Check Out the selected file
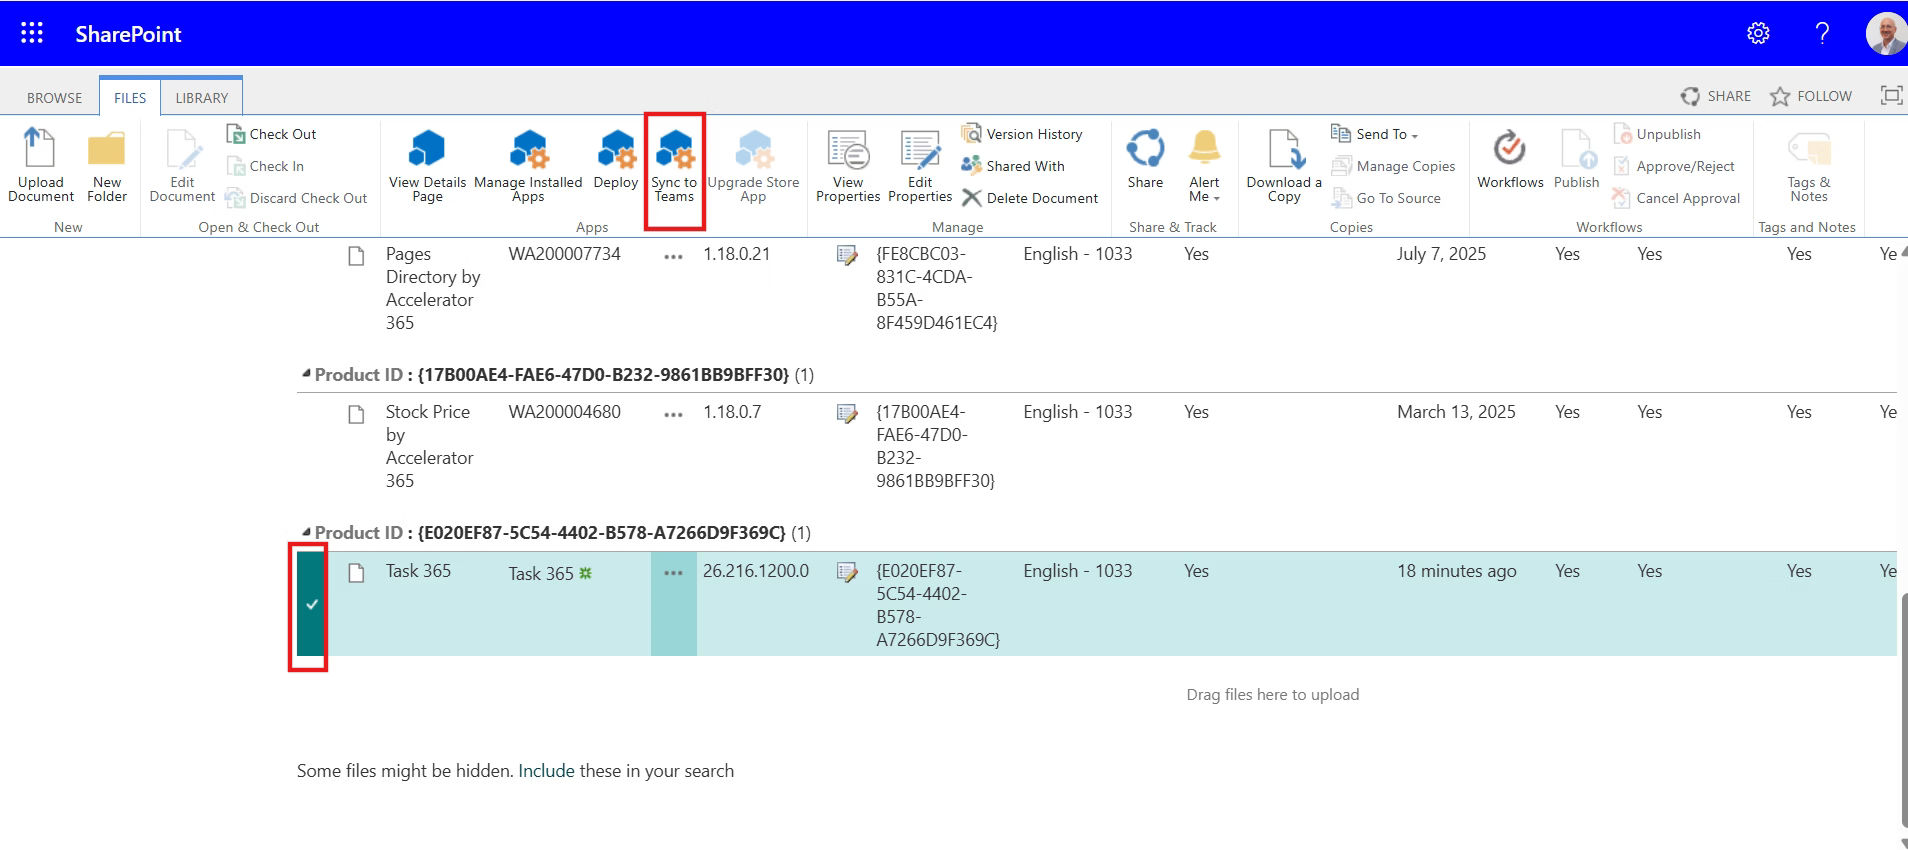The image size is (1908, 850). 271,134
